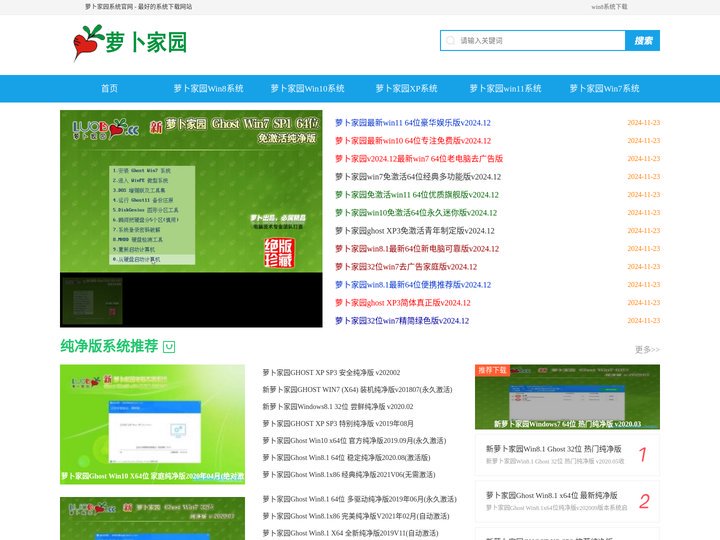Open 萝卜家园Ghost Win8.1 64位 稳定纯净版2020.08
The height and width of the screenshot is (540, 720).
pyautogui.click(x=346, y=457)
